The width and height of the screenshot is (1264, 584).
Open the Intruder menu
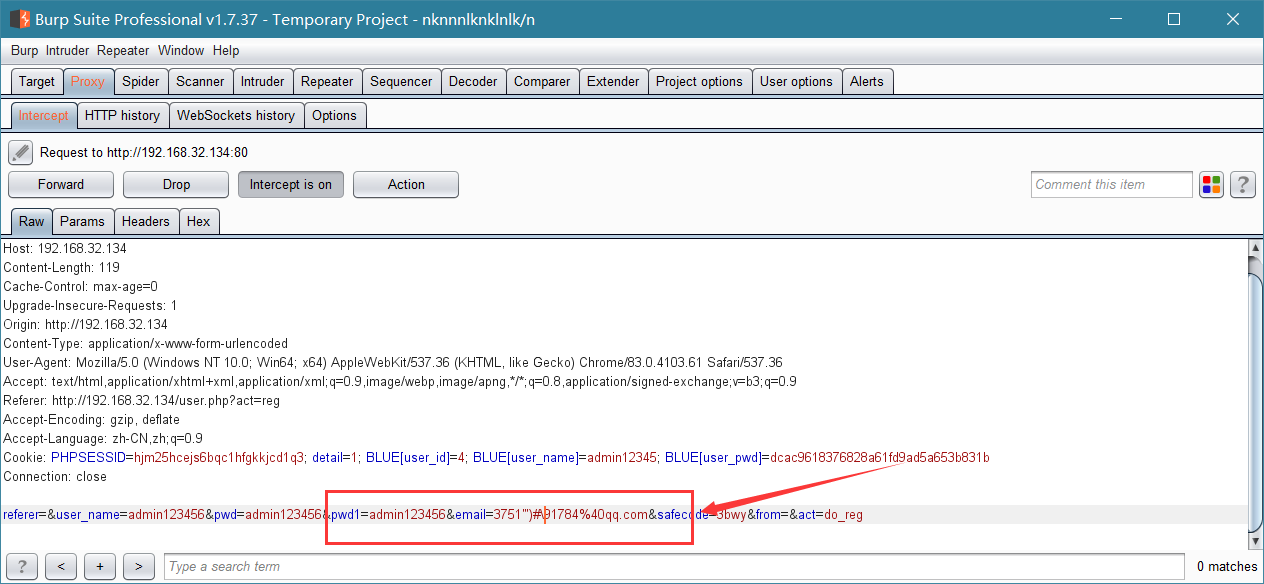click(67, 50)
